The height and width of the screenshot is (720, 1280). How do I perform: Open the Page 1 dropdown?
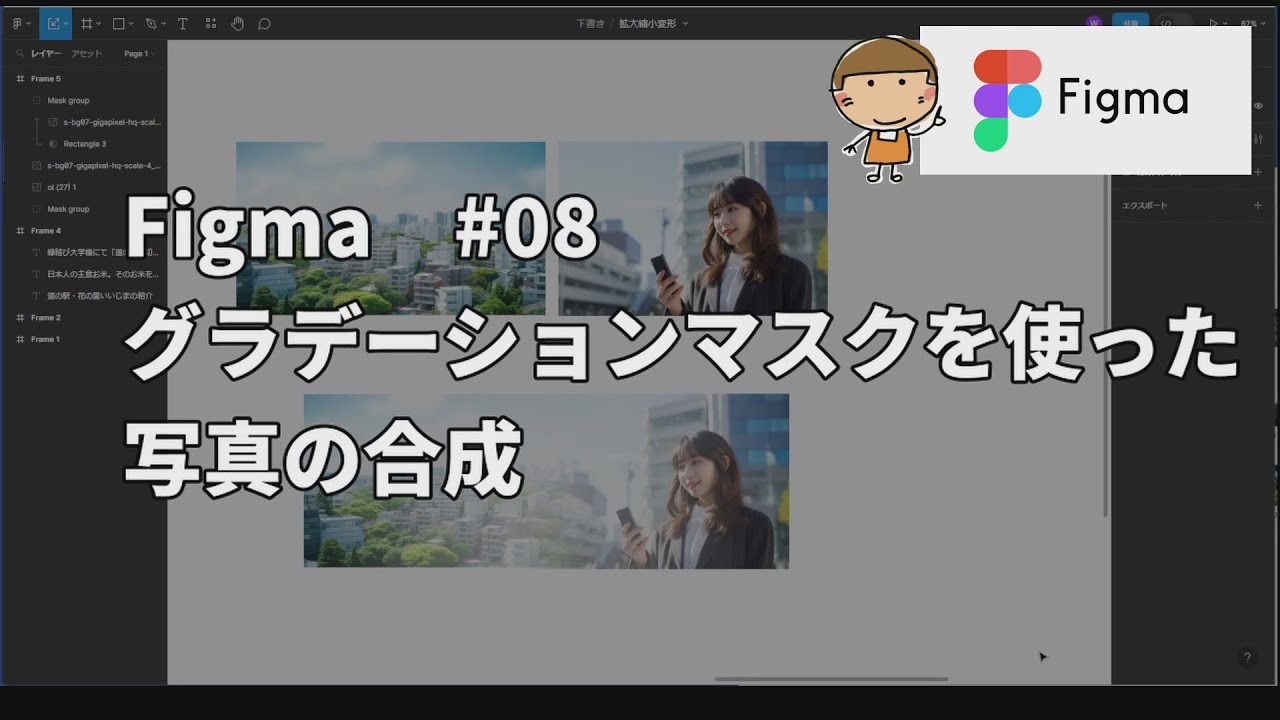(138, 54)
